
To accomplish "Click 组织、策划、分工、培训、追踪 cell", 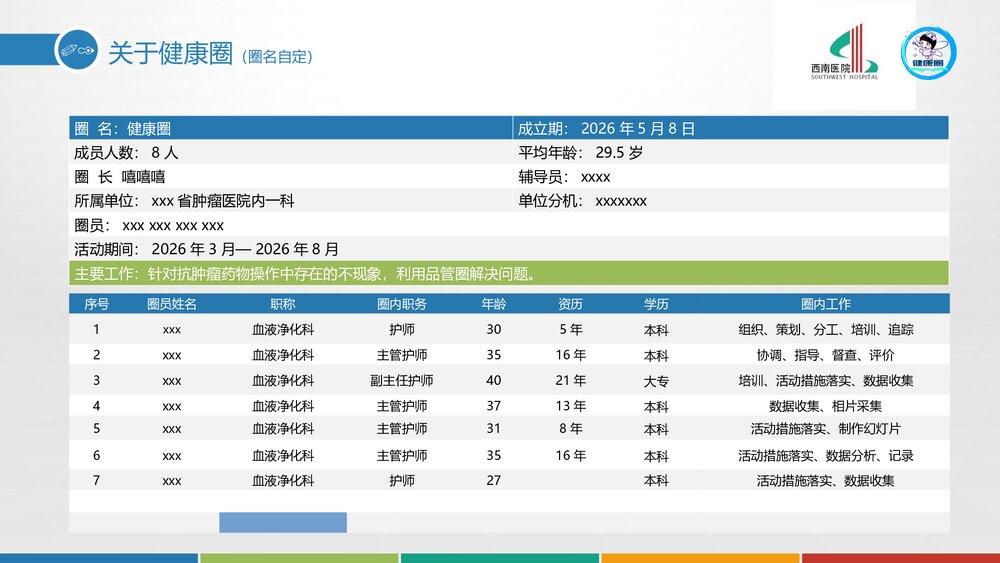I will click(826, 330).
